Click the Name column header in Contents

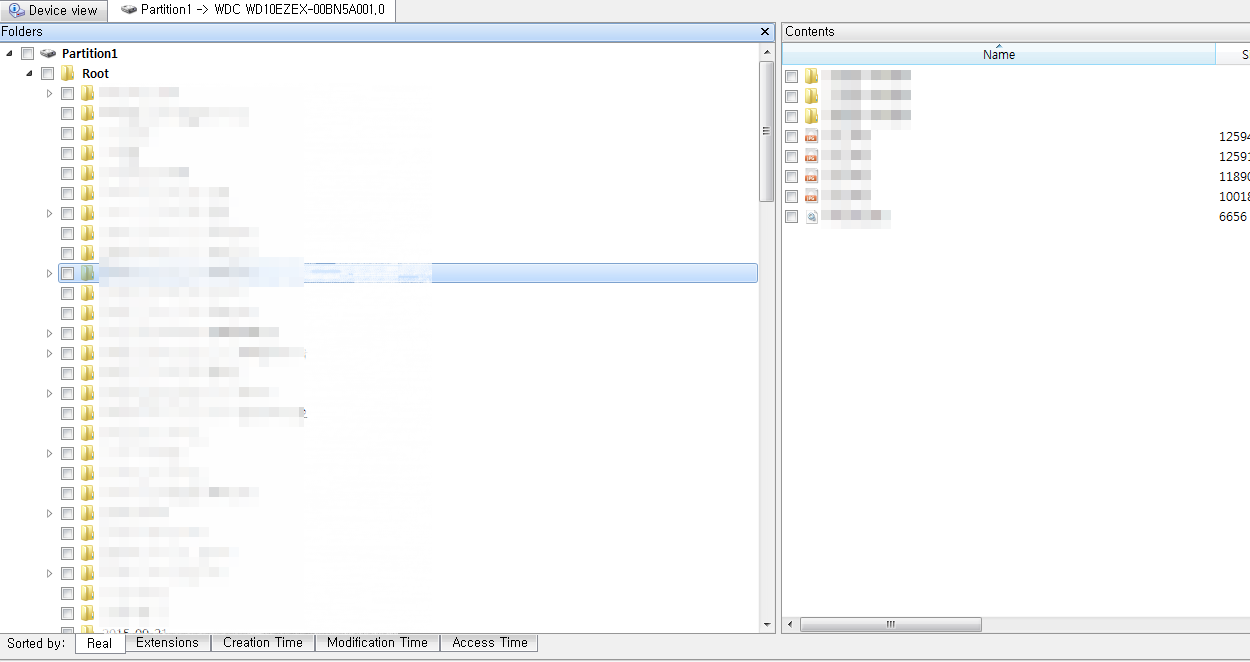pos(998,54)
